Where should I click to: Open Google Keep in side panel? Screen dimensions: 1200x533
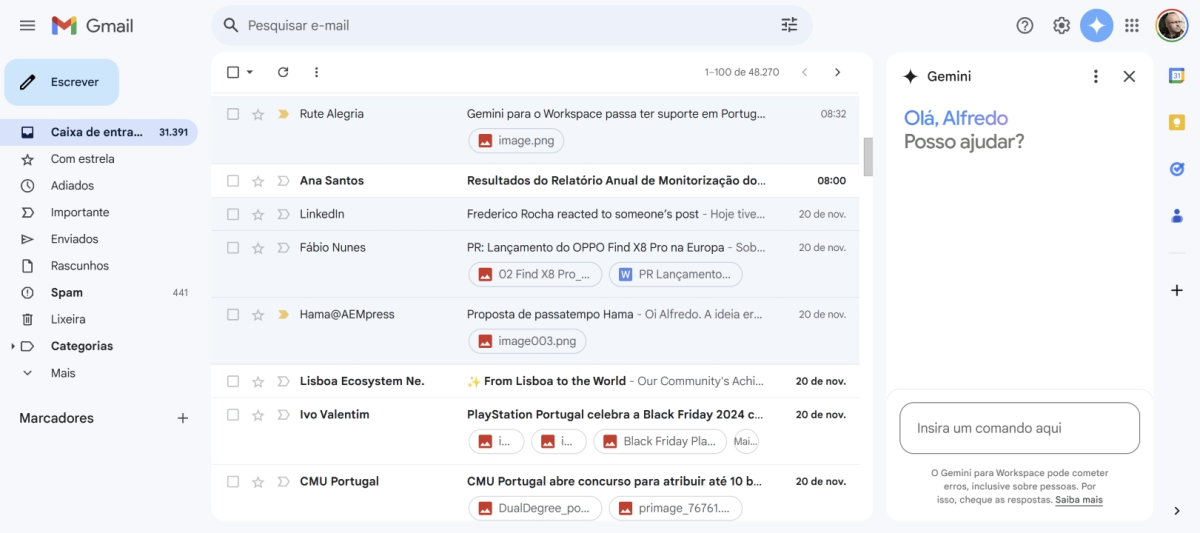point(1177,122)
